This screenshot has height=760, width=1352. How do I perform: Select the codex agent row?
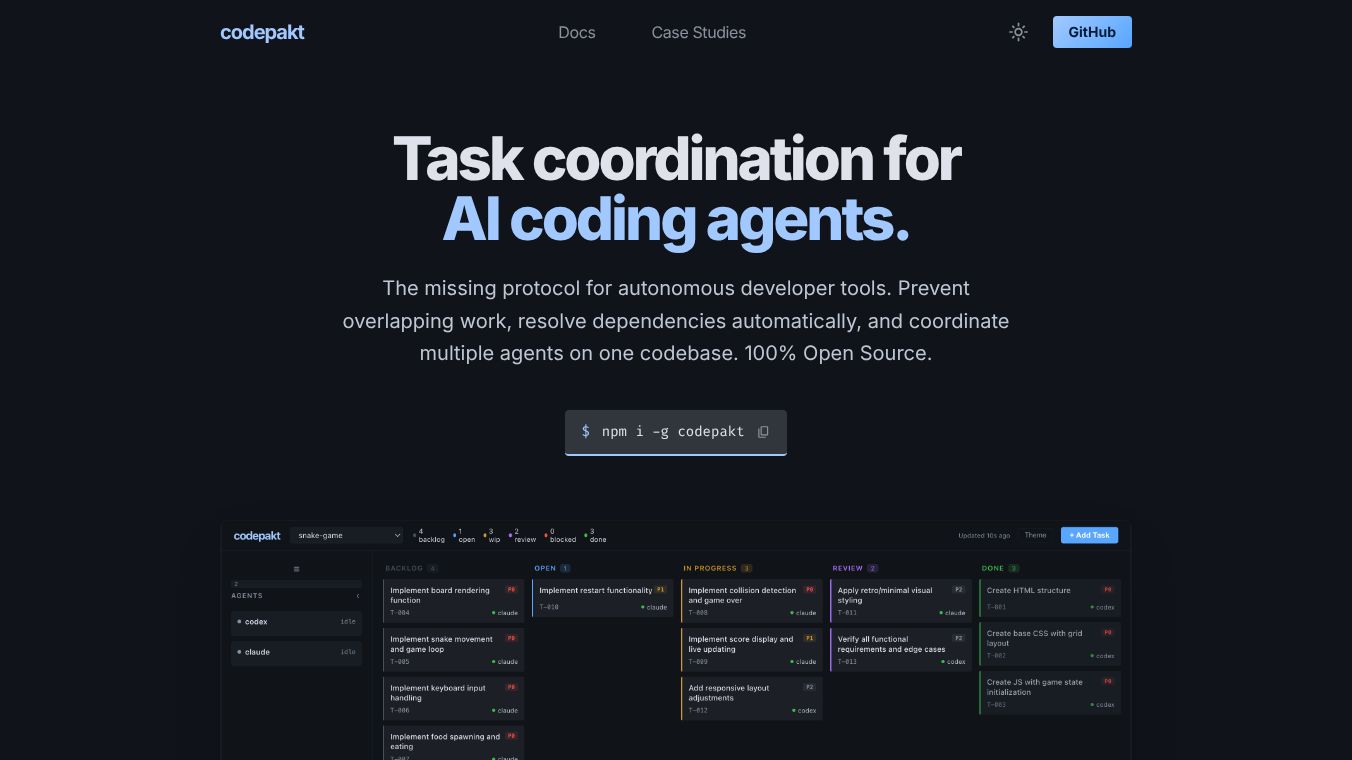297,622
